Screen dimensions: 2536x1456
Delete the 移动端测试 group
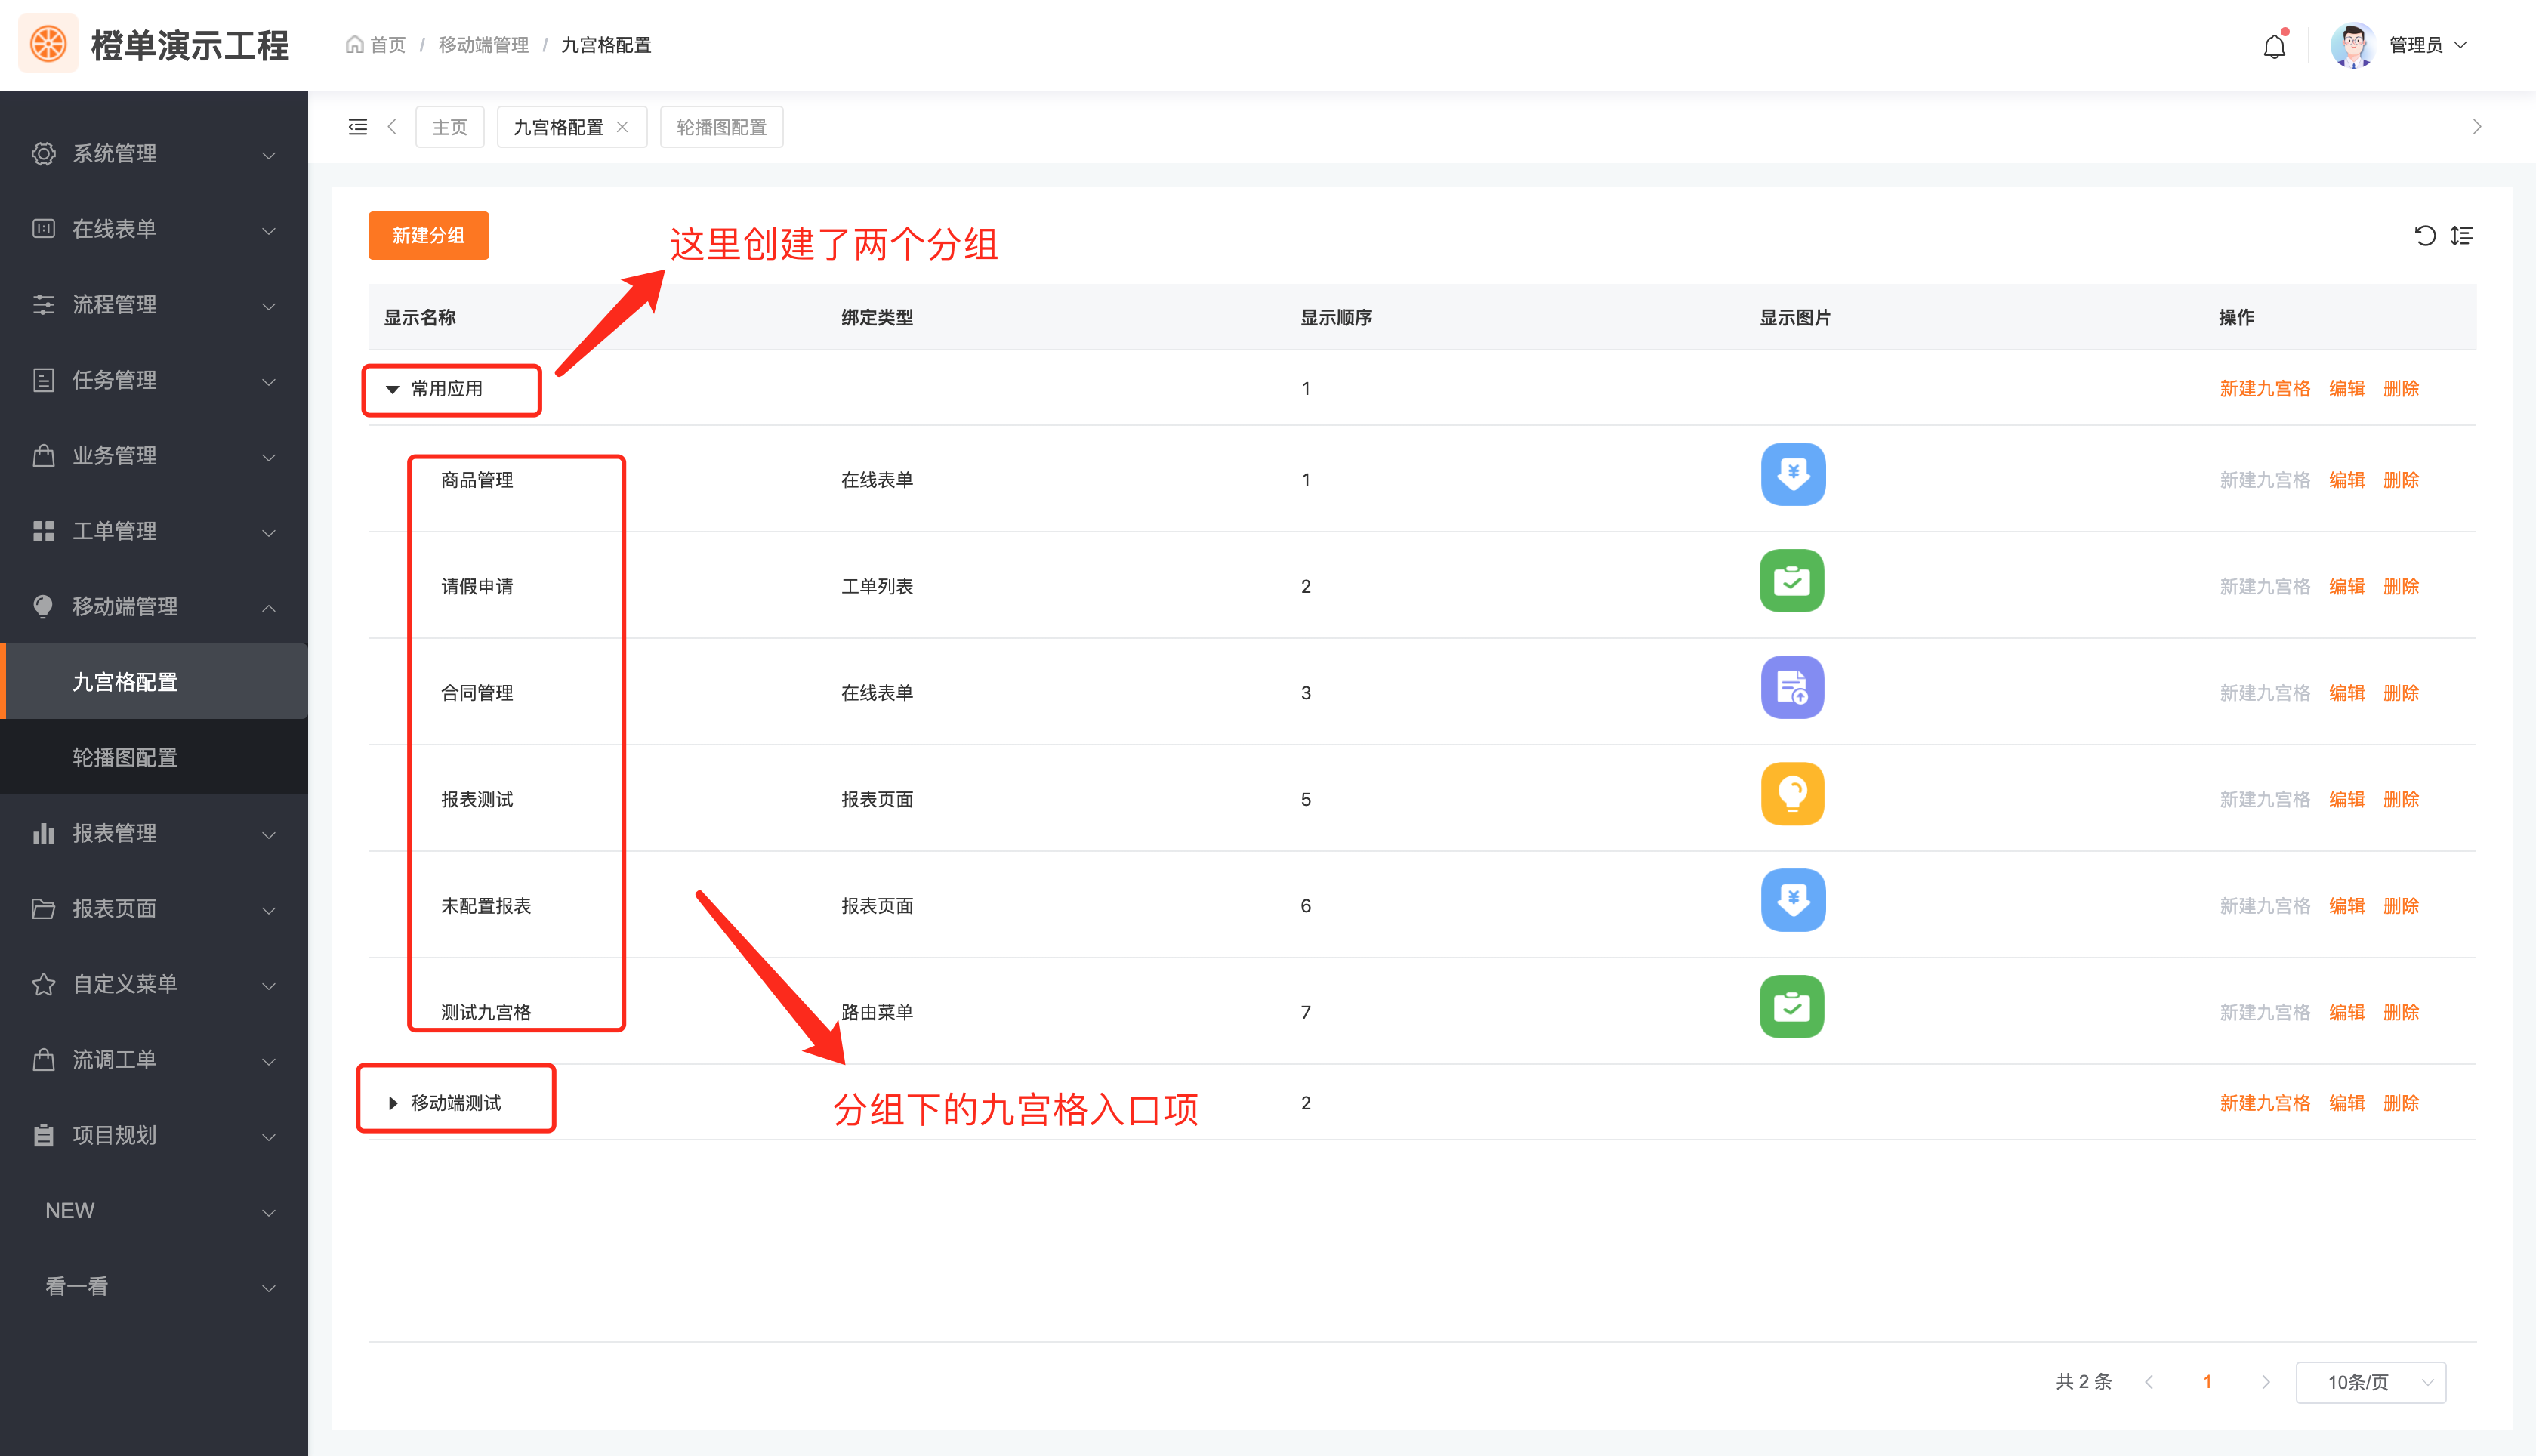[x=2400, y=1103]
